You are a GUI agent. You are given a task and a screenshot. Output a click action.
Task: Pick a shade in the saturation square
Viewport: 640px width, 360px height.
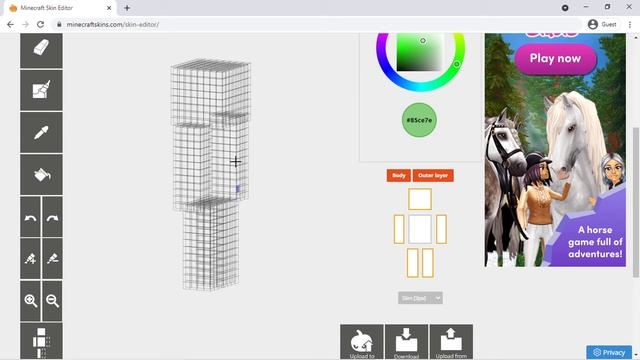(x=420, y=52)
